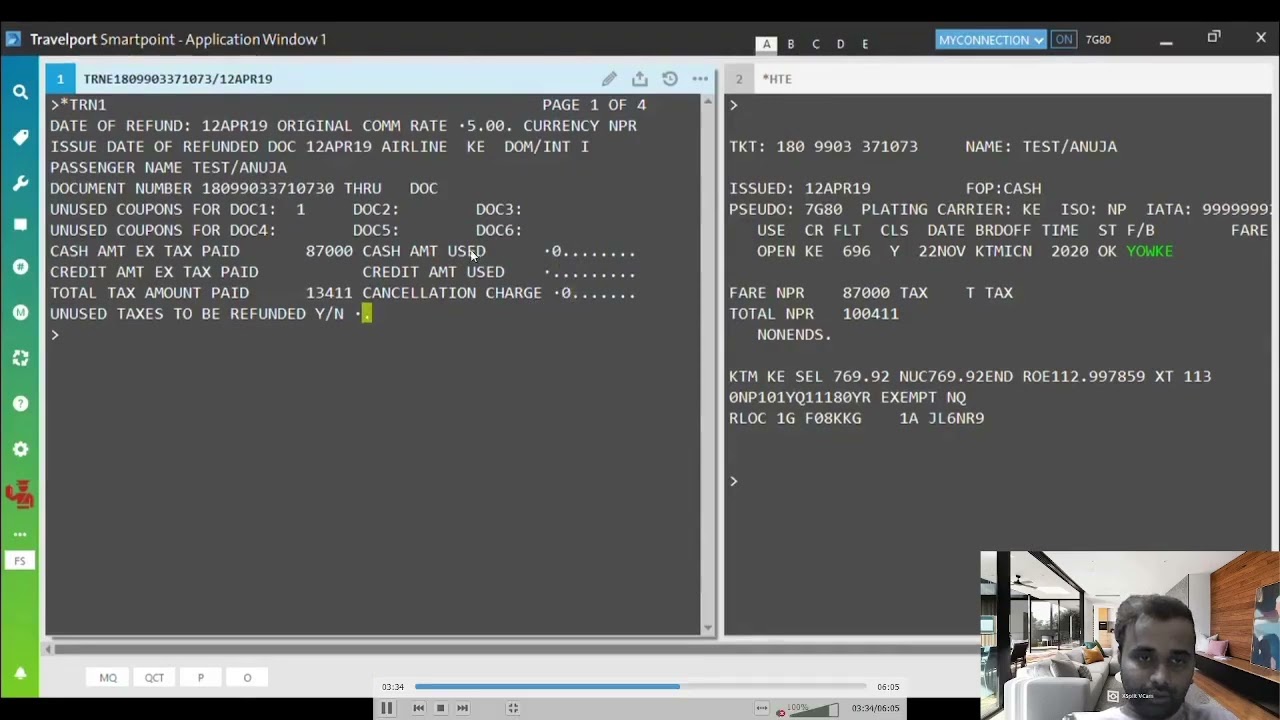Switch to work area D

pyautogui.click(x=841, y=44)
